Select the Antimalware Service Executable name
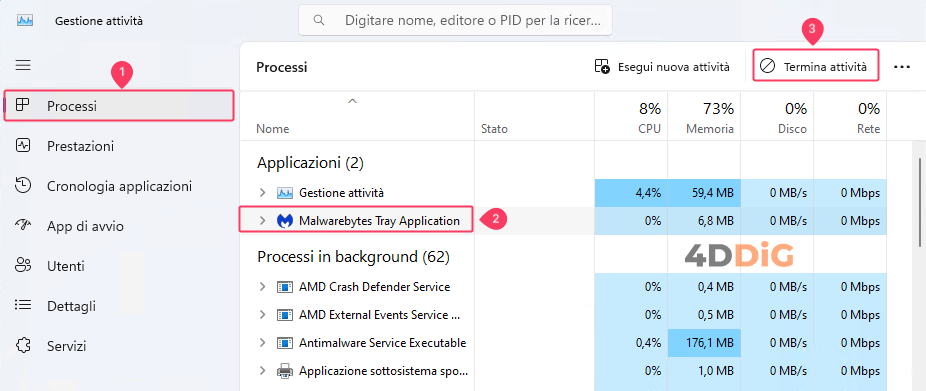Viewport: 926px width, 391px height. pyautogui.click(x=383, y=343)
